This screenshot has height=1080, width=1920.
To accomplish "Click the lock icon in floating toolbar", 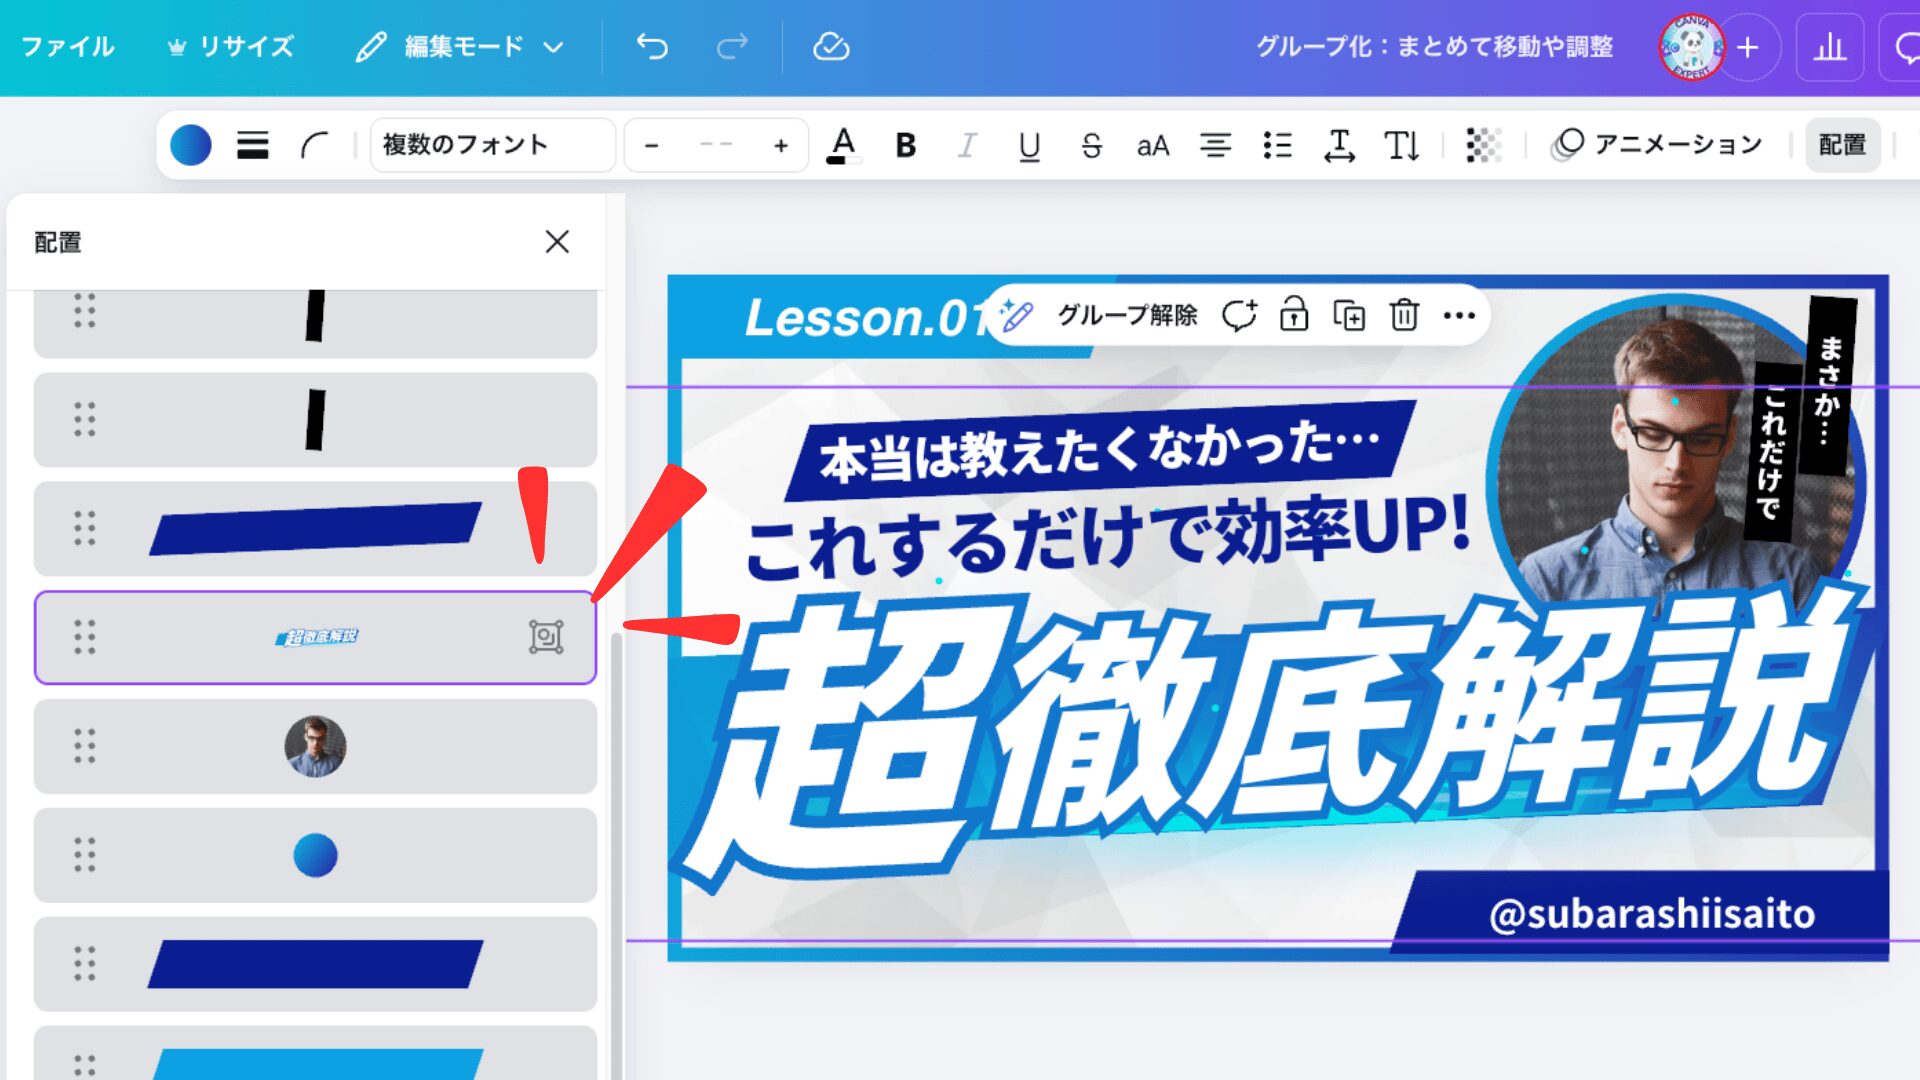I will coord(1294,316).
